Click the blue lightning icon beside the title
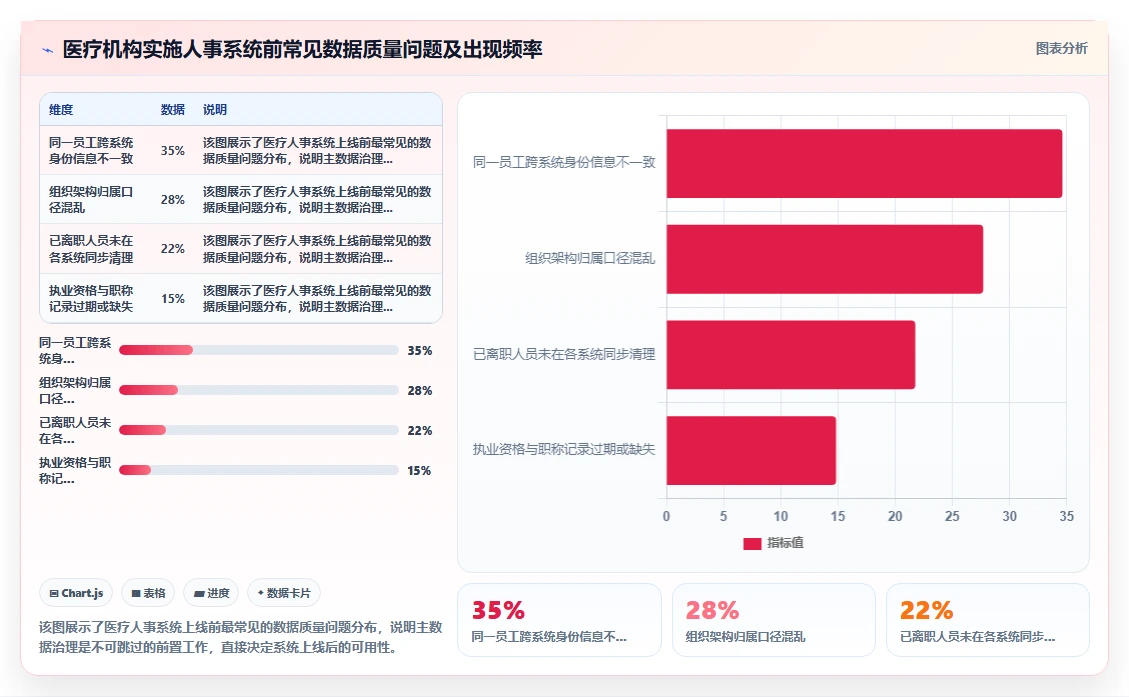1129x697 pixels. (48, 50)
